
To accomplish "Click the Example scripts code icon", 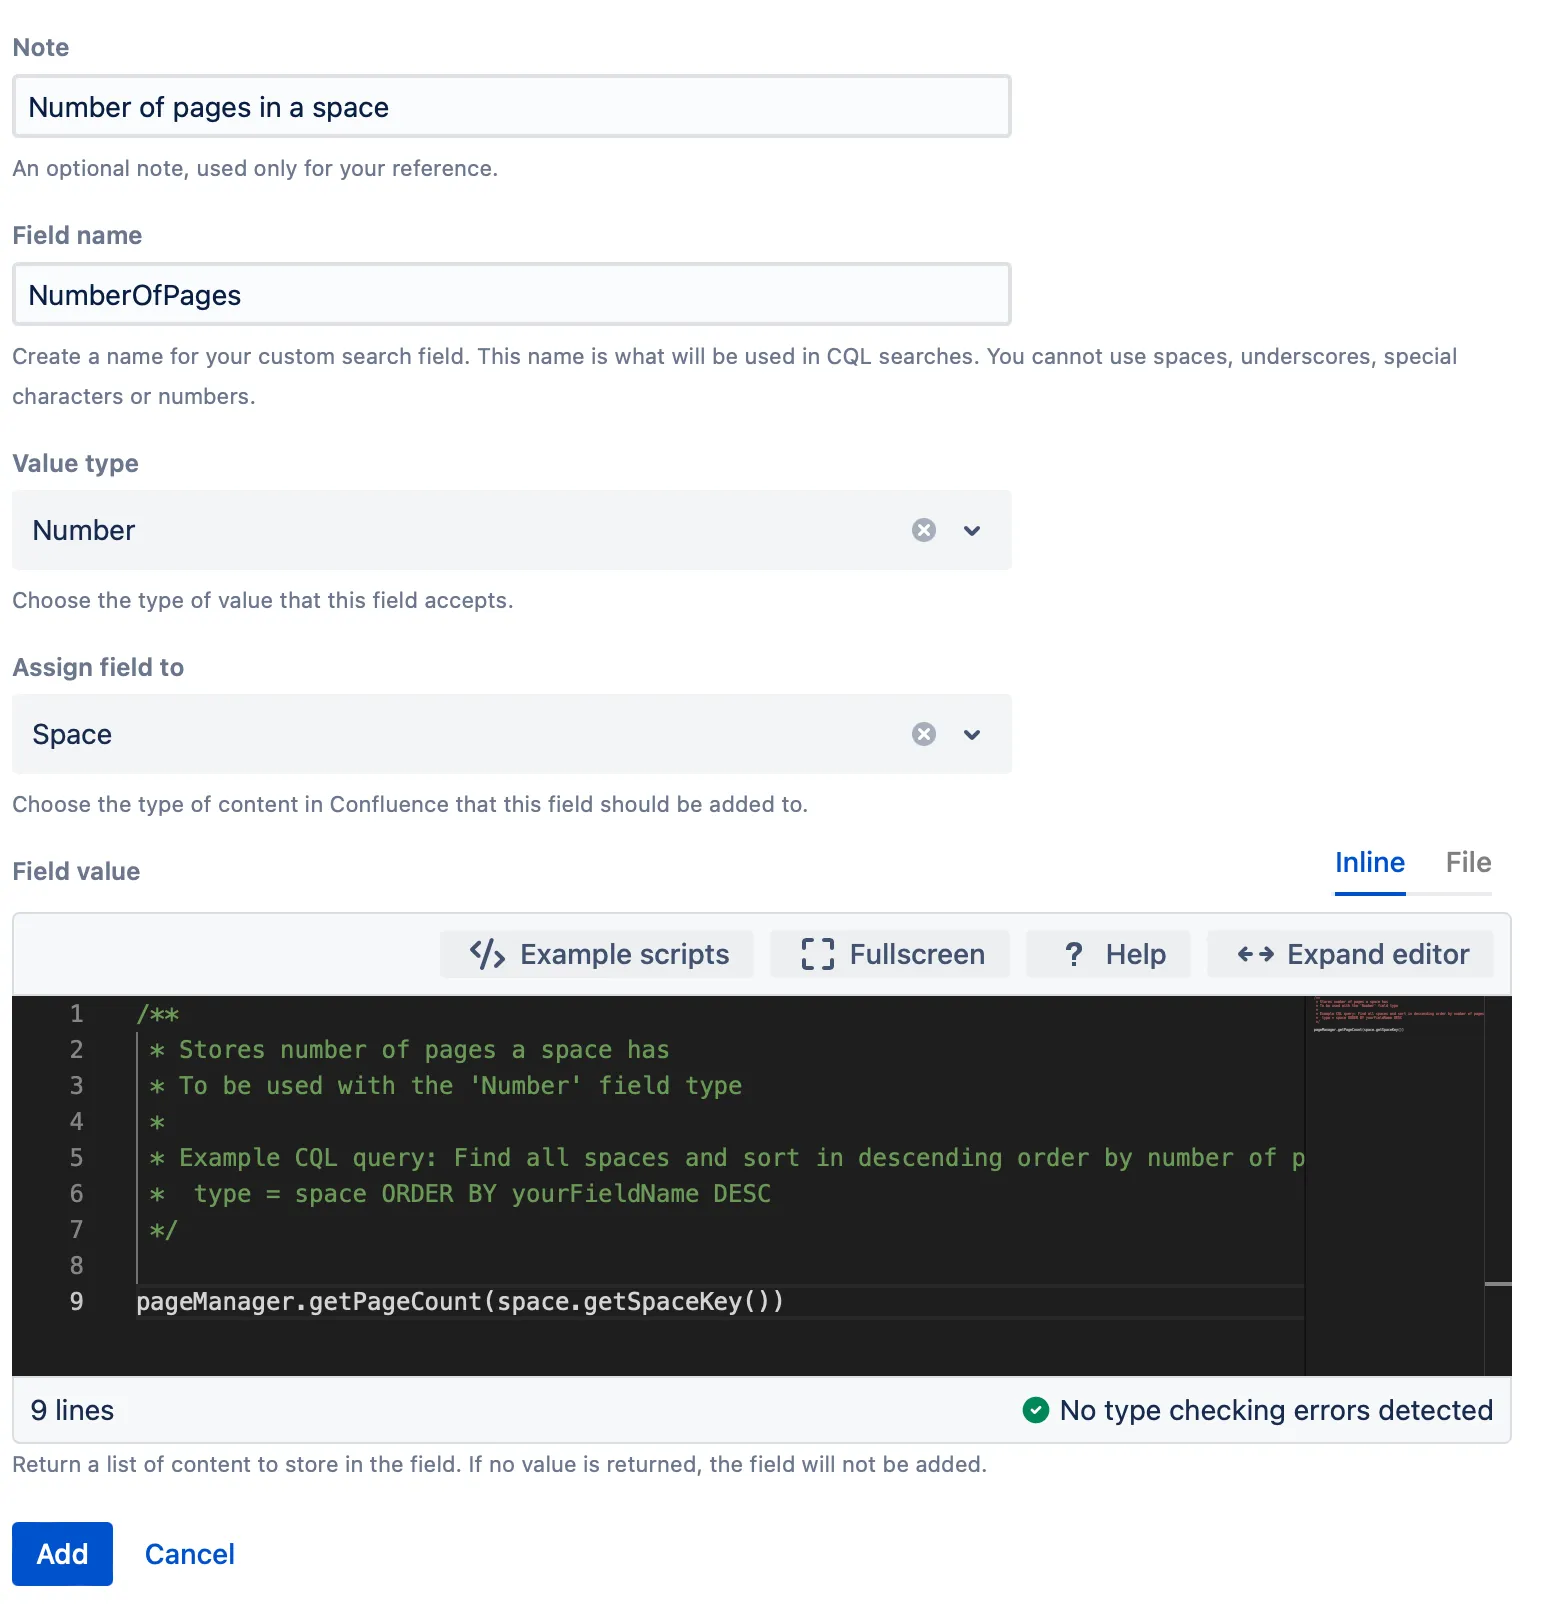I will click(x=487, y=954).
